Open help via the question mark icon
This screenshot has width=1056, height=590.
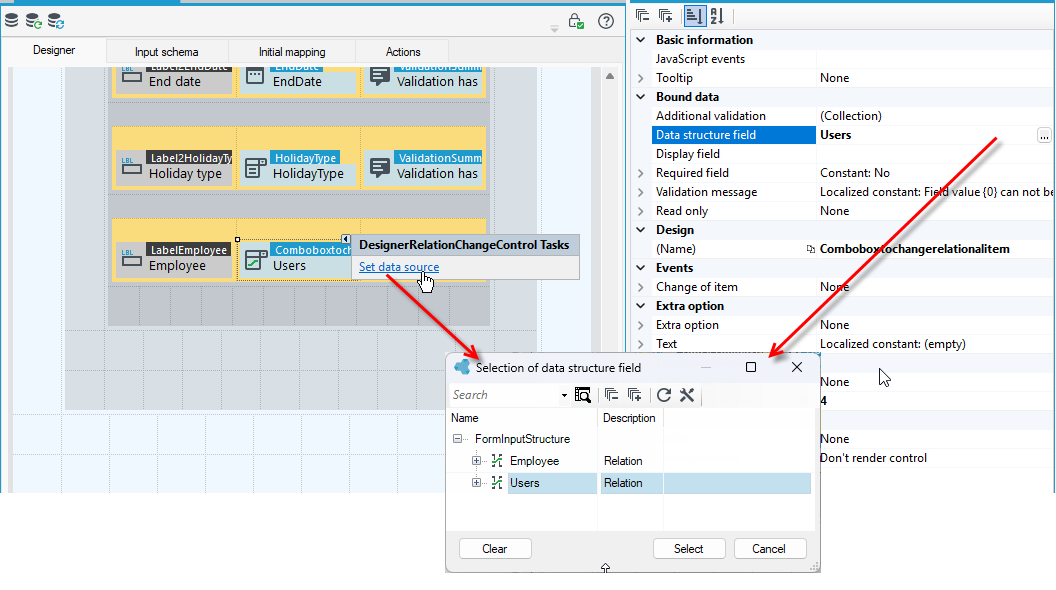(606, 21)
